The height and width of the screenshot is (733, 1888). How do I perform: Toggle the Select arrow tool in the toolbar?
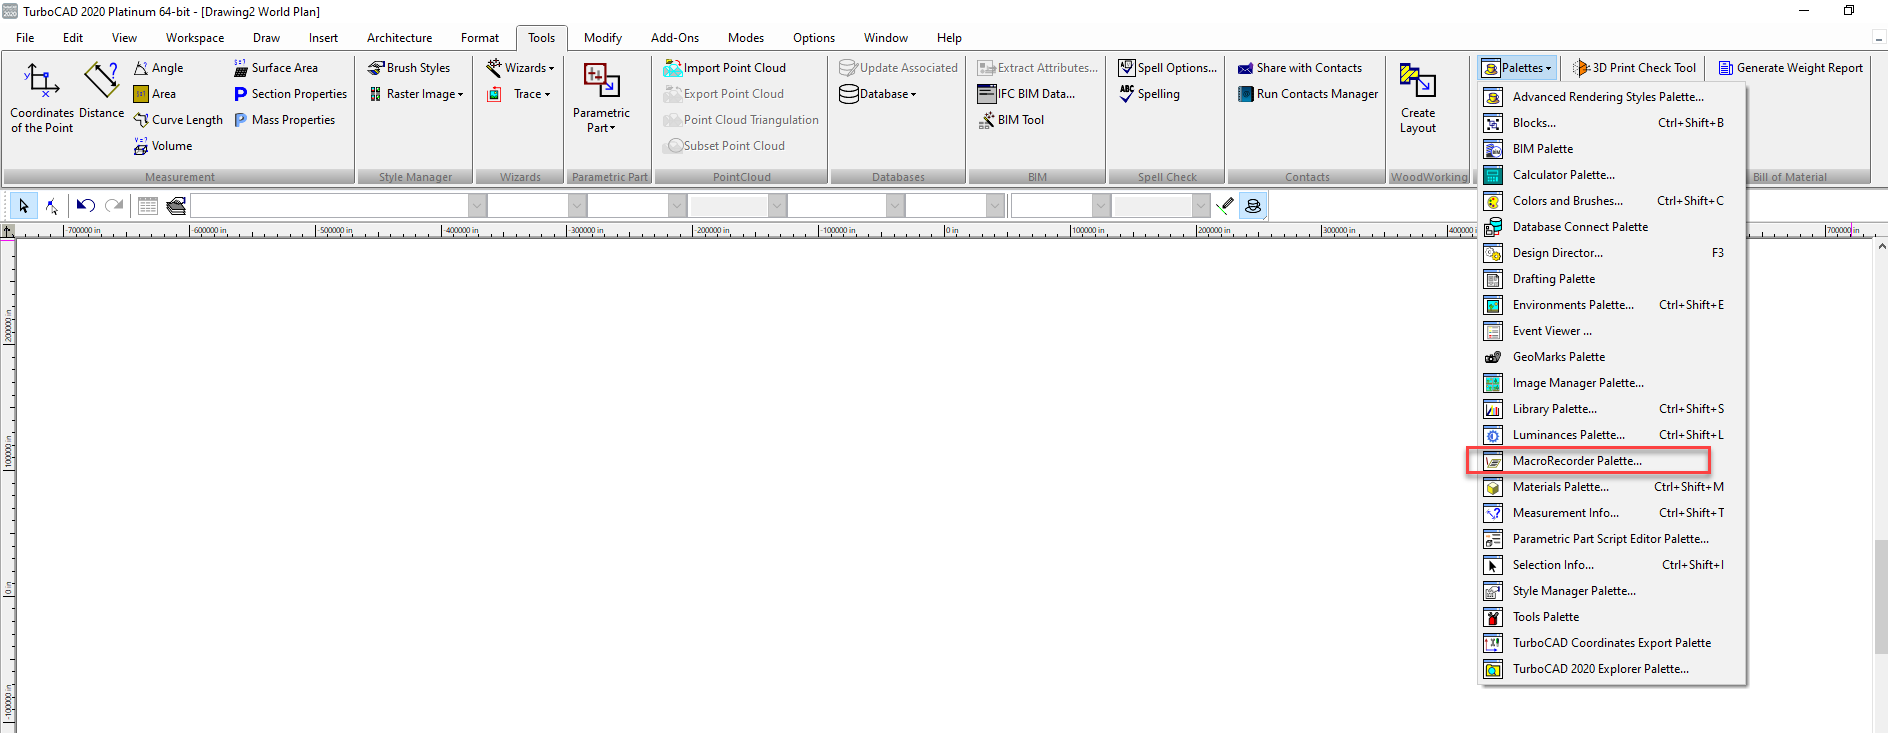24,206
